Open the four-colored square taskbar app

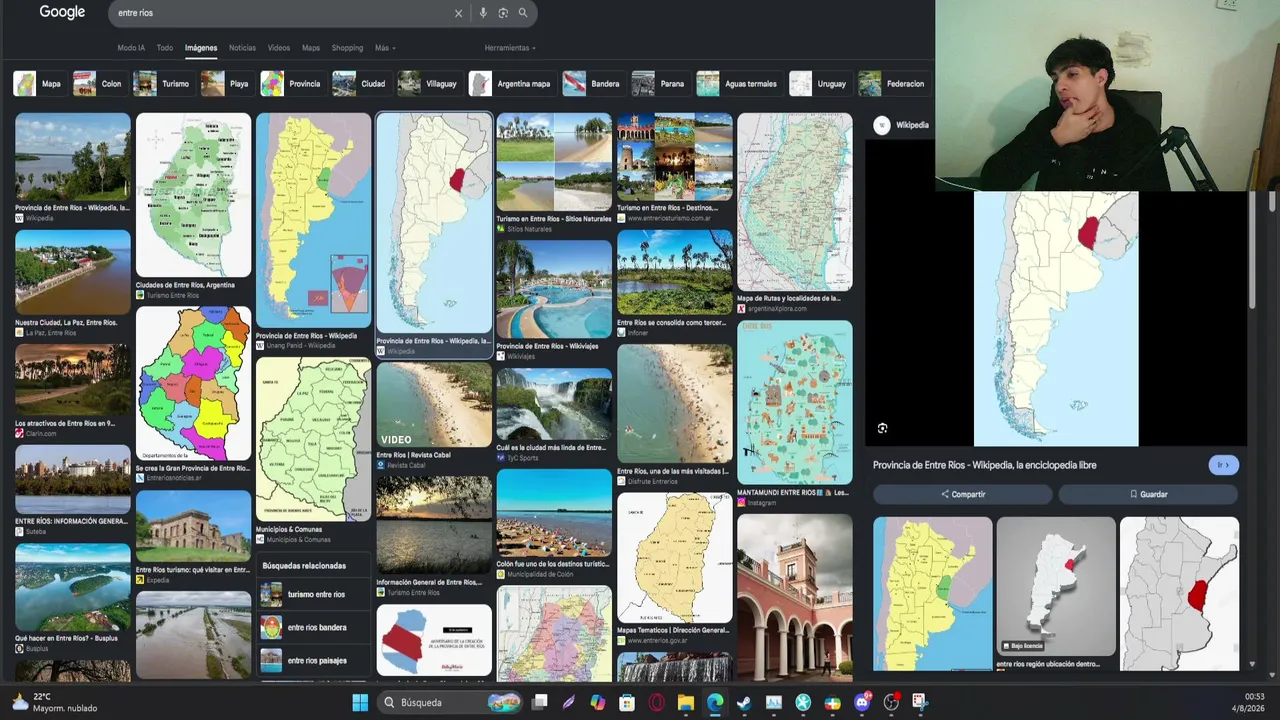pos(832,703)
